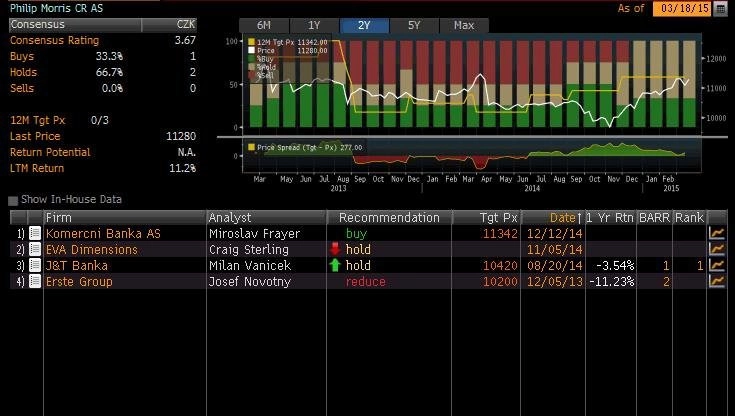Click the date 11/05/14
The width and height of the screenshot is (735, 416).
tap(555, 250)
